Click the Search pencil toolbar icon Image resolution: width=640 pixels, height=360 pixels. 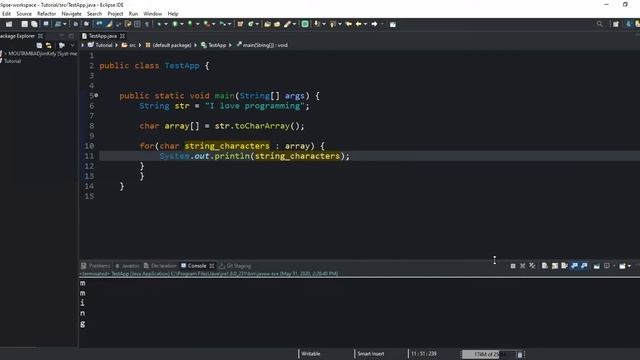tap(287, 24)
